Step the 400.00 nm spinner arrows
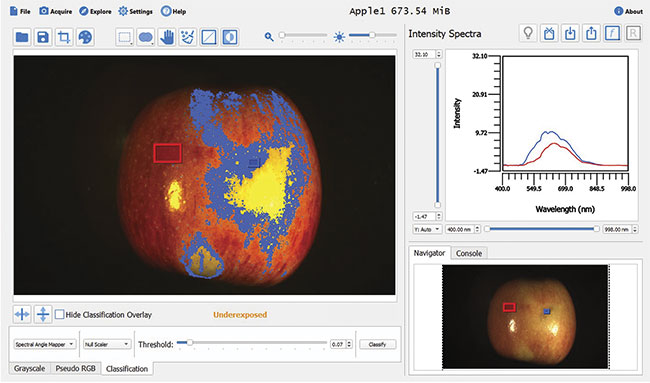650x383 pixels. click(x=477, y=229)
